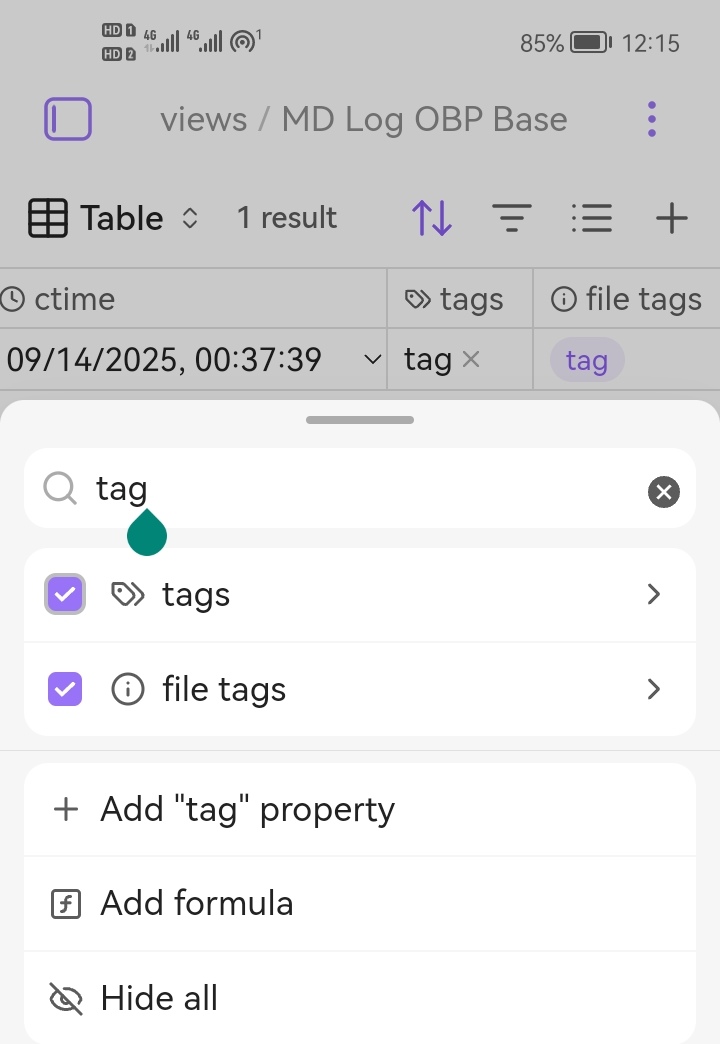Expand the file tags property chevron
The width and height of the screenshot is (720, 1044).
654,689
